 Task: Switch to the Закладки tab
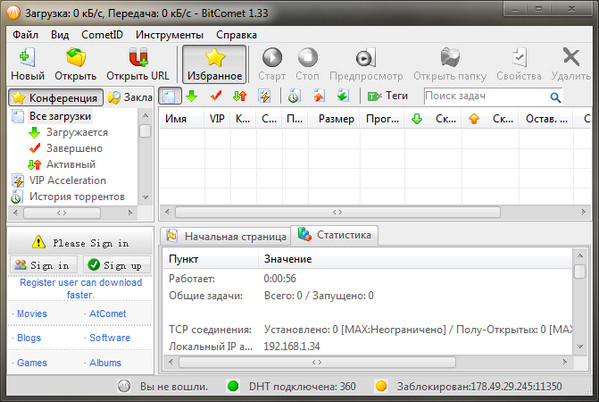130,98
